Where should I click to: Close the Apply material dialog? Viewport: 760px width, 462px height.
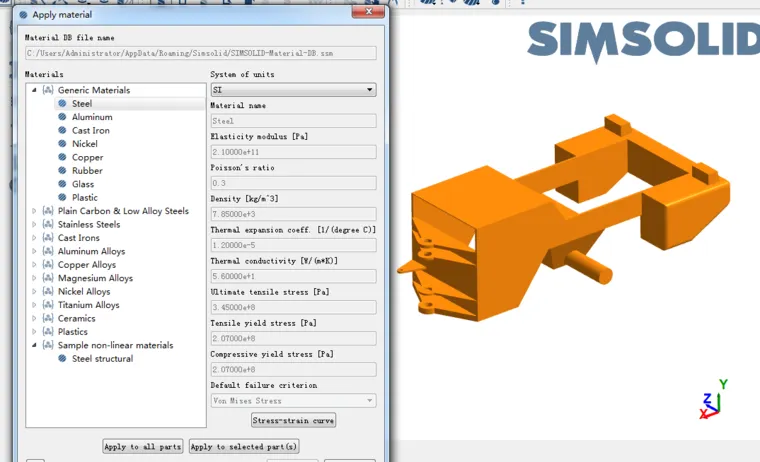pyautogui.click(x=368, y=12)
